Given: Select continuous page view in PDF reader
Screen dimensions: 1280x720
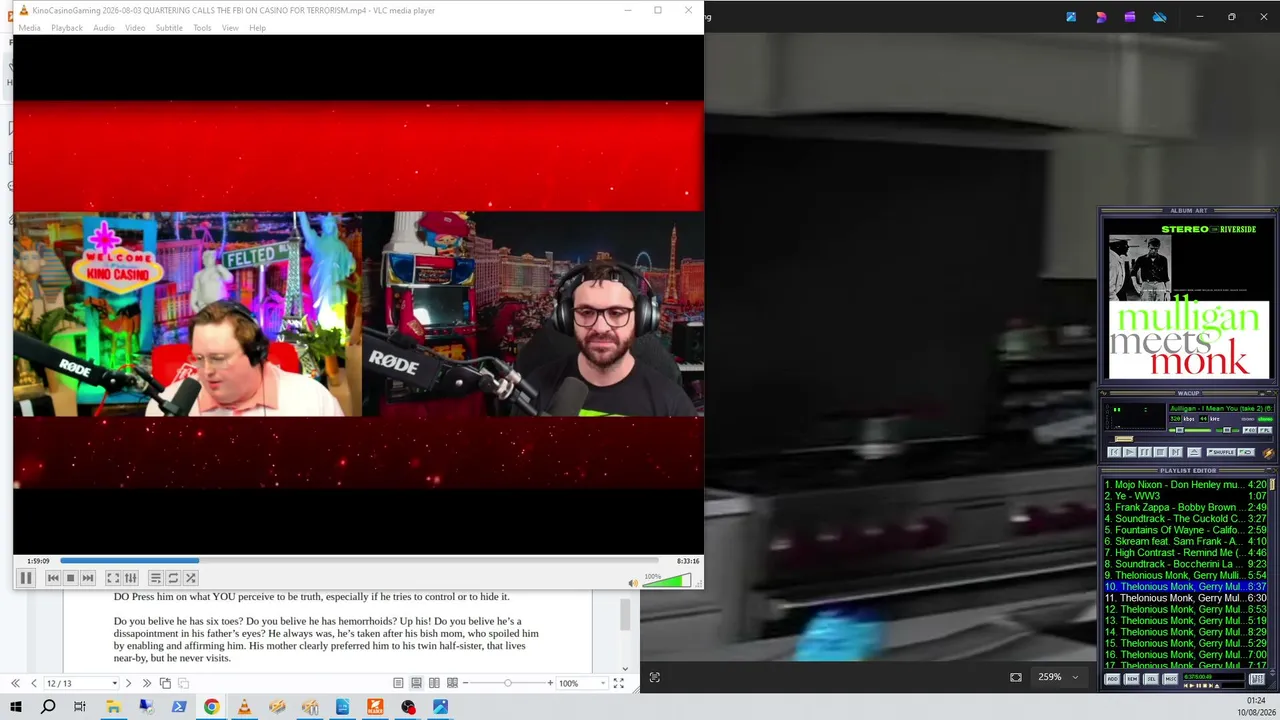Looking at the screenshot, I should [416, 683].
